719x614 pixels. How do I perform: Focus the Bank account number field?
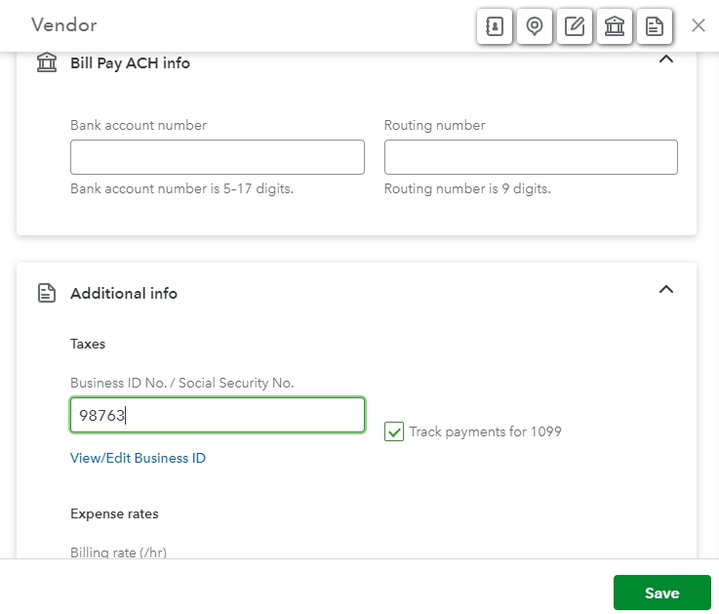point(217,157)
